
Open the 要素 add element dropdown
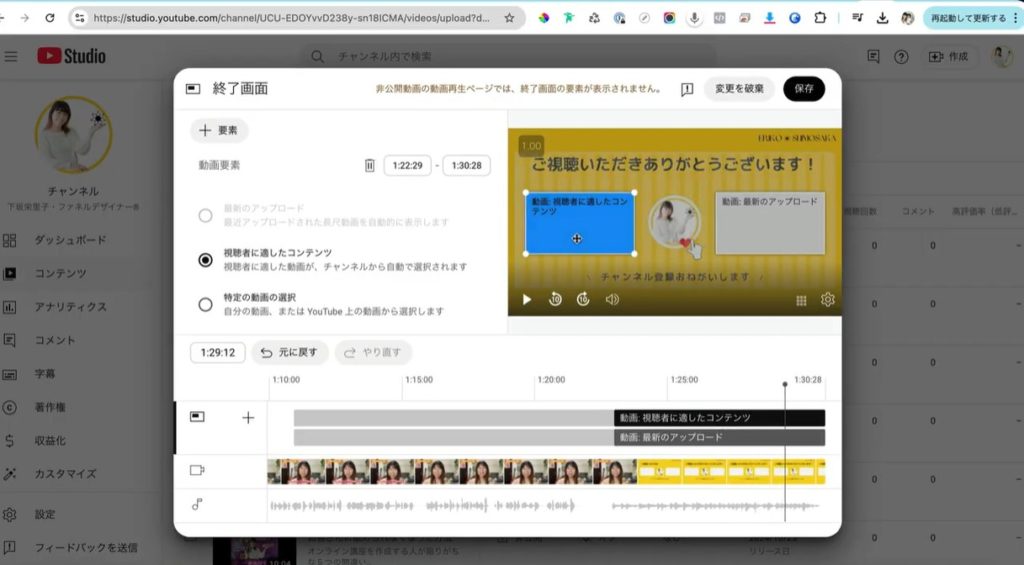point(219,130)
